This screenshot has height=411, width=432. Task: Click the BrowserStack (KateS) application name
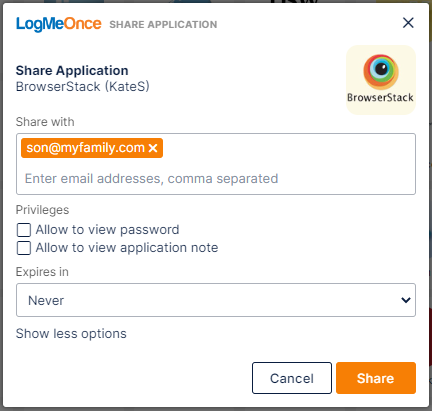click(x=83, y=87)
